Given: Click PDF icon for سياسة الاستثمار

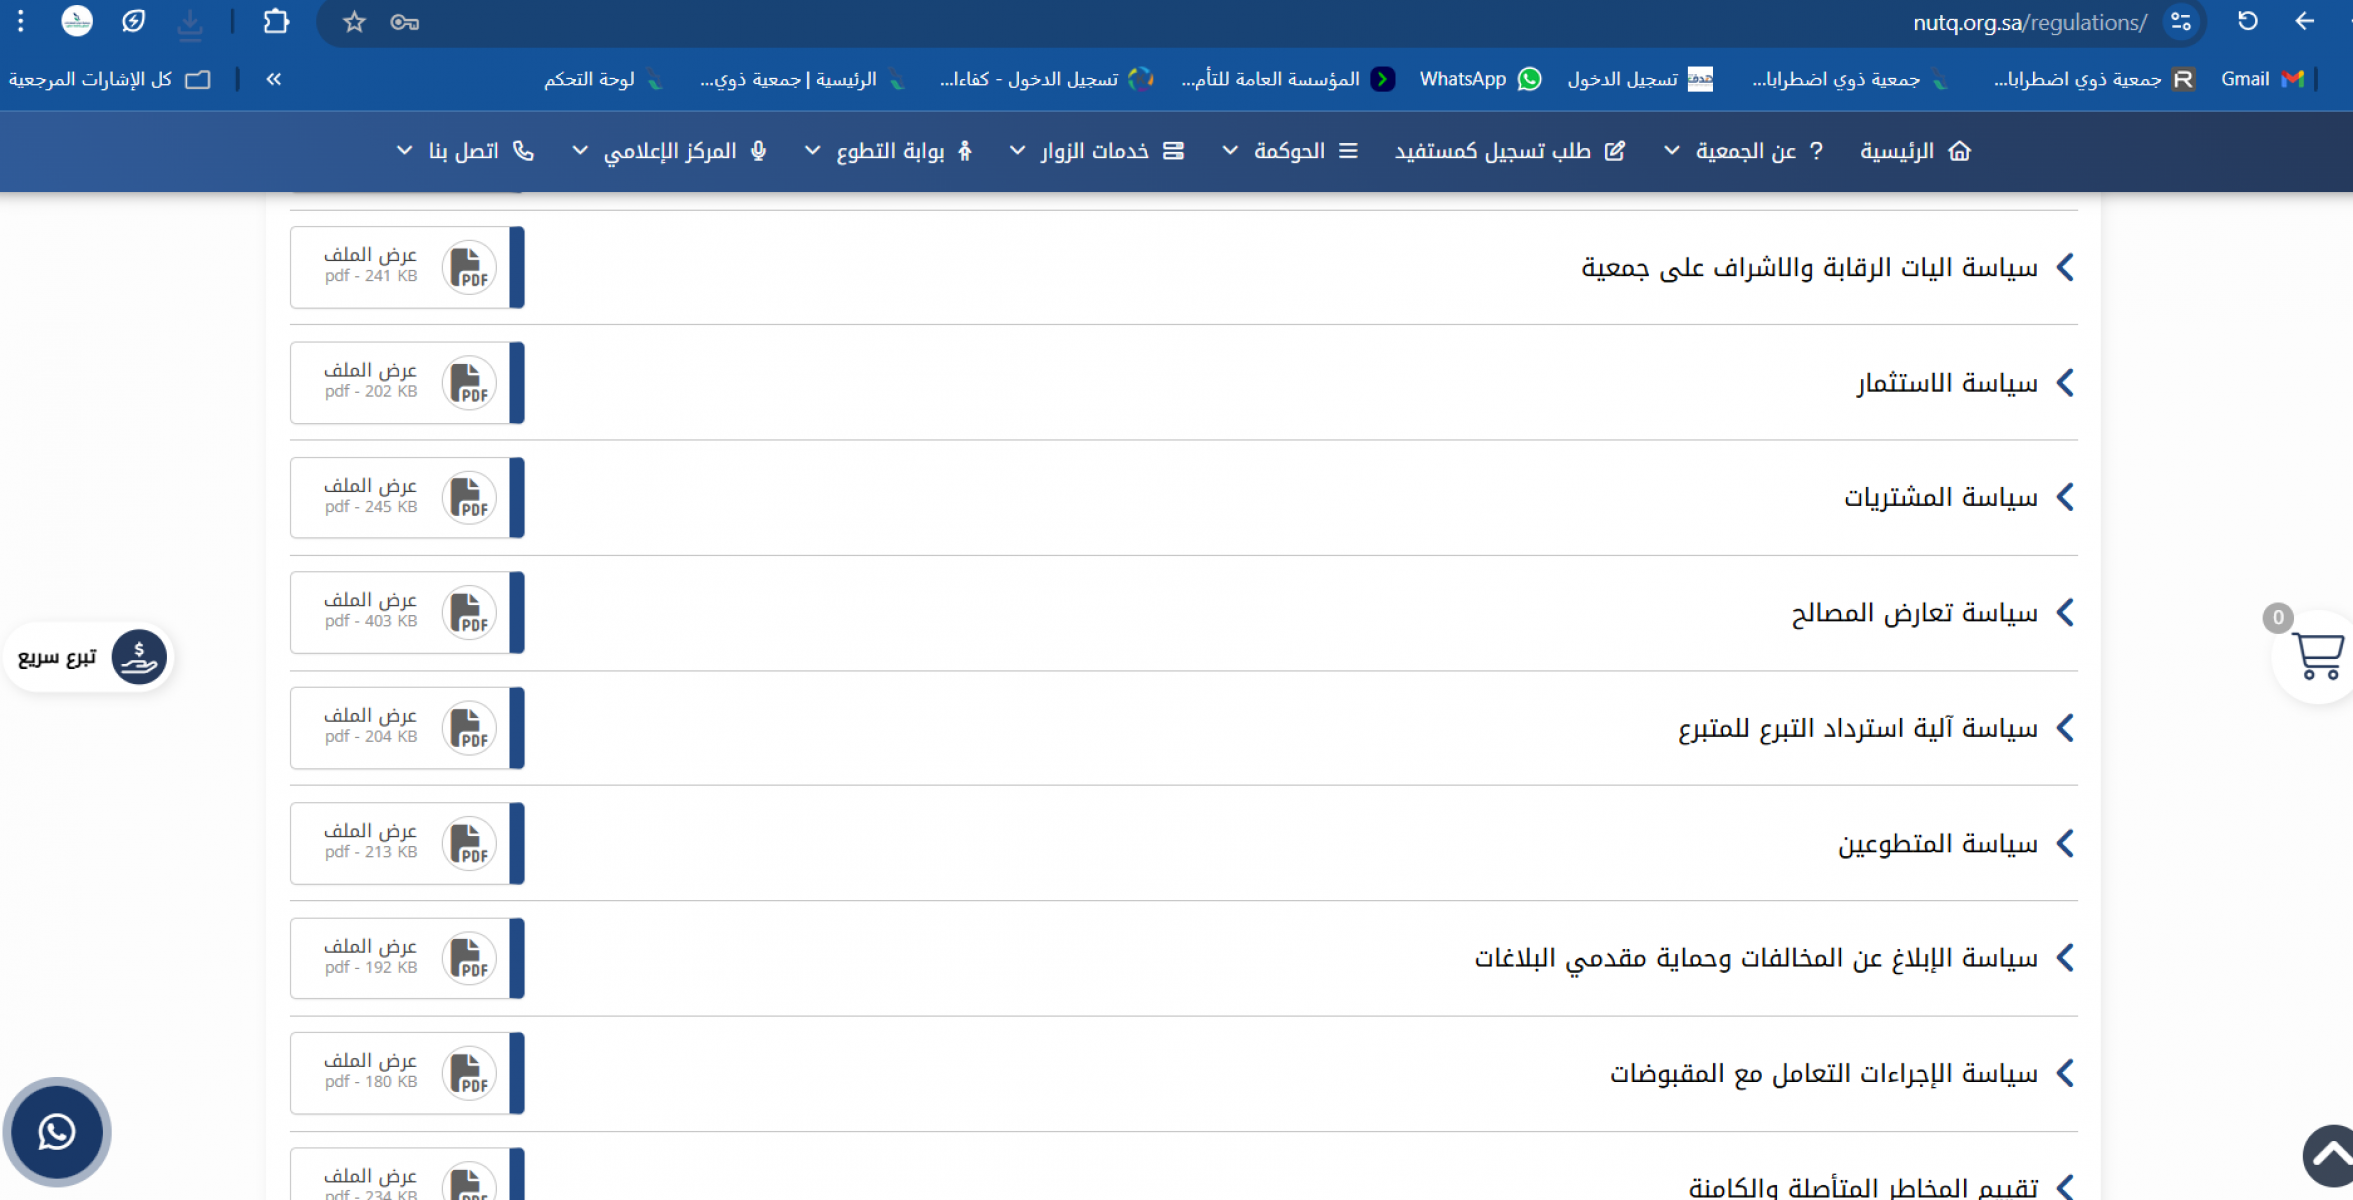Looking at the screenshot, I should pos(468,383).
